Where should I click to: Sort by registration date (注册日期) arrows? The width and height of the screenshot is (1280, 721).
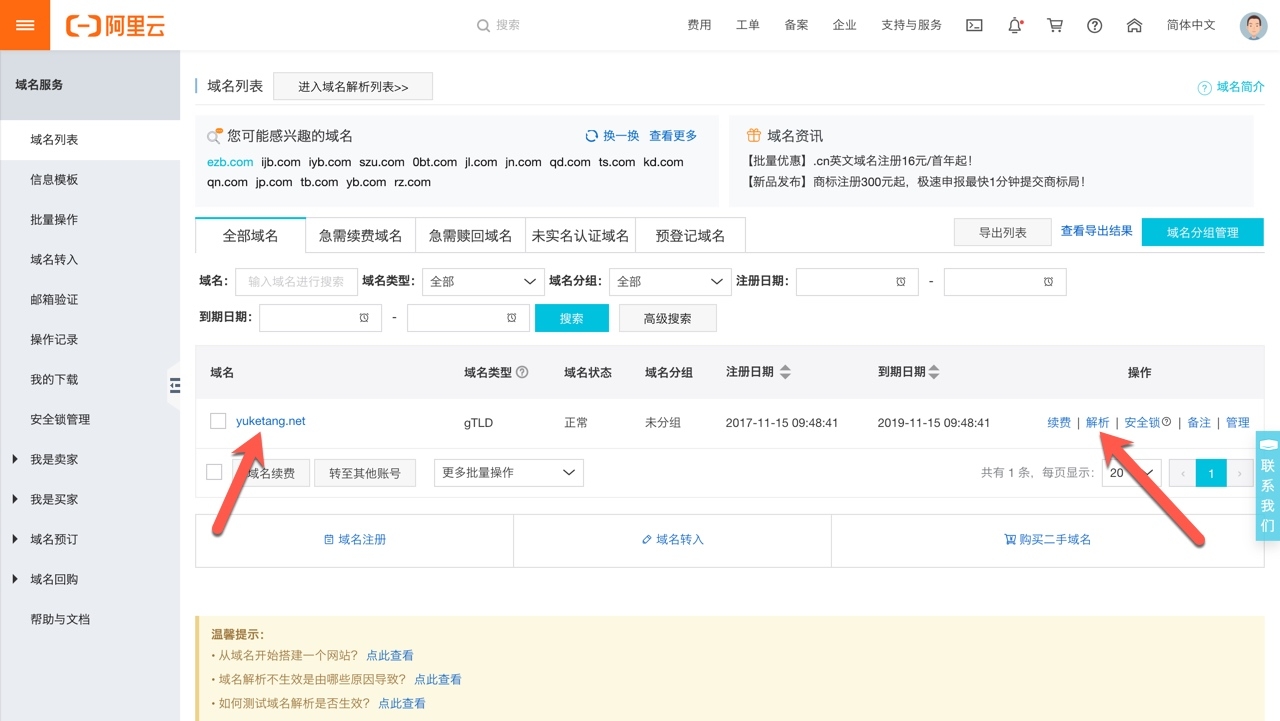[x=785, y=372]
